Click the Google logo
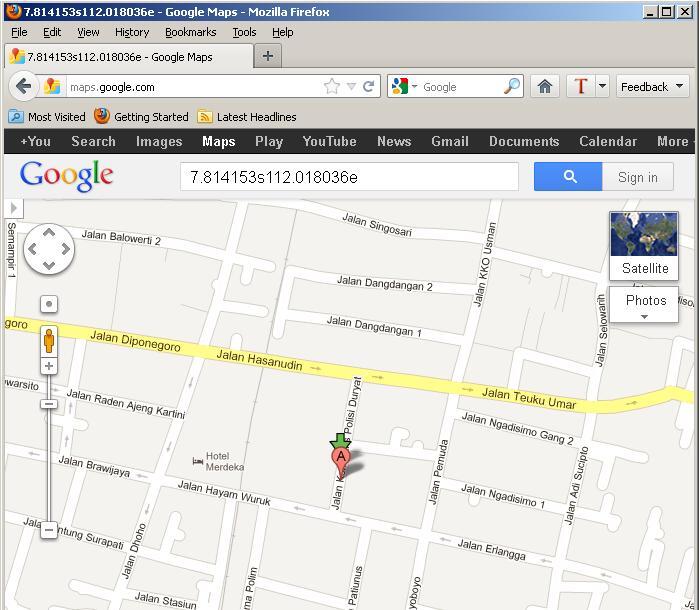Screen dimensions: 699x610 pos(66,177)
